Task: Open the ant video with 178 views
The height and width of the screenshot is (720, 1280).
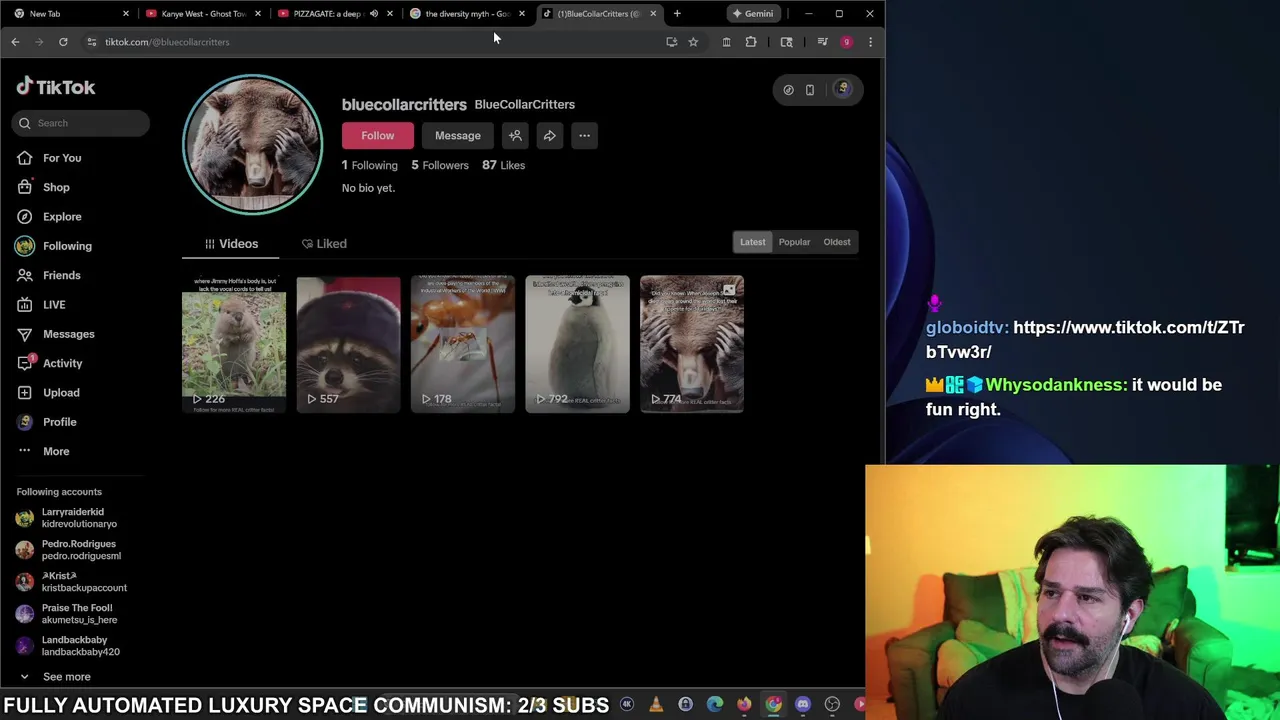Action: pyautogui.click(x=463, y=344)
